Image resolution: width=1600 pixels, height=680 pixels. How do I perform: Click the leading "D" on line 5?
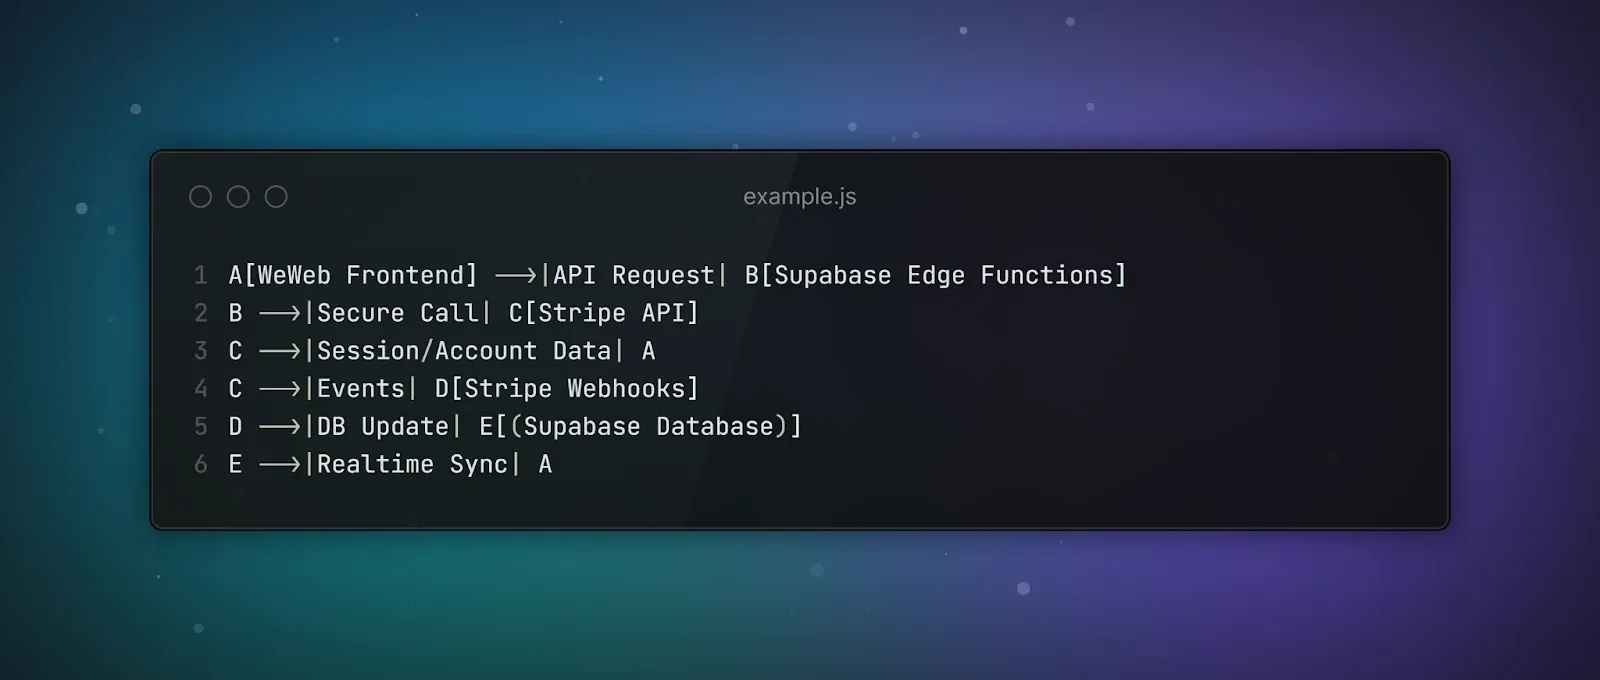[236, 426]
